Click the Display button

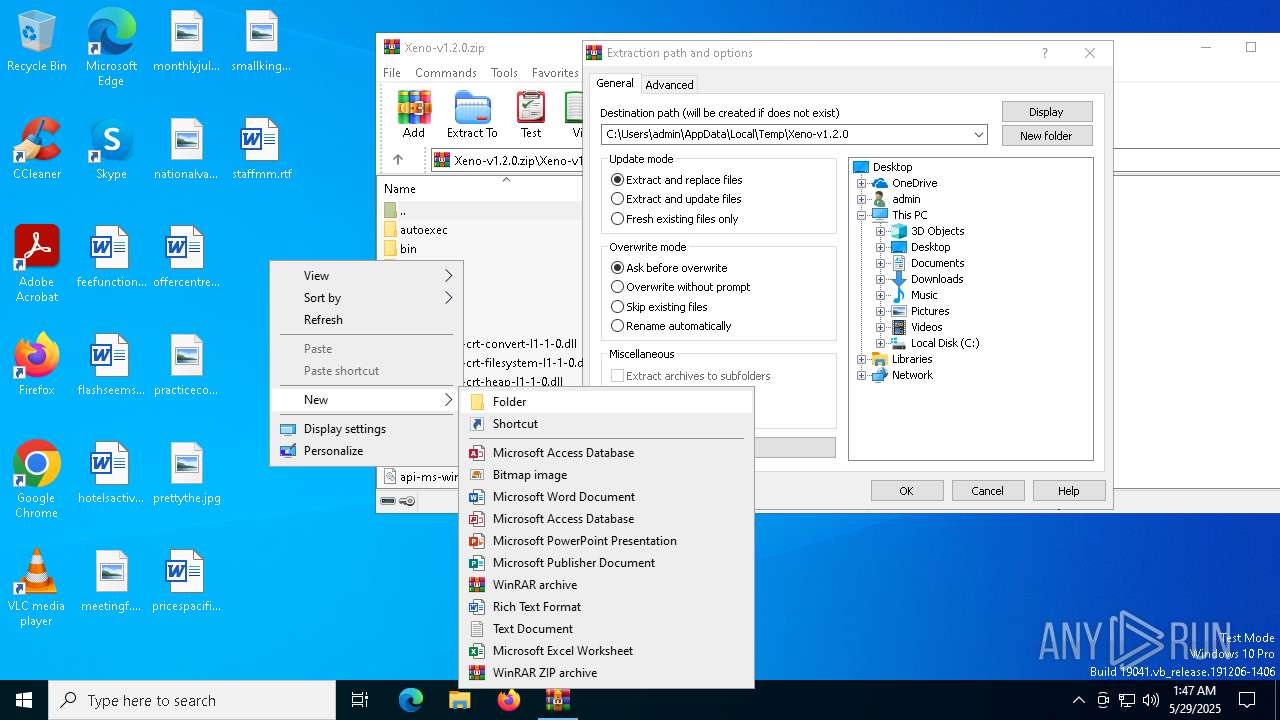pyautogui.click(x=1046, y=112)
